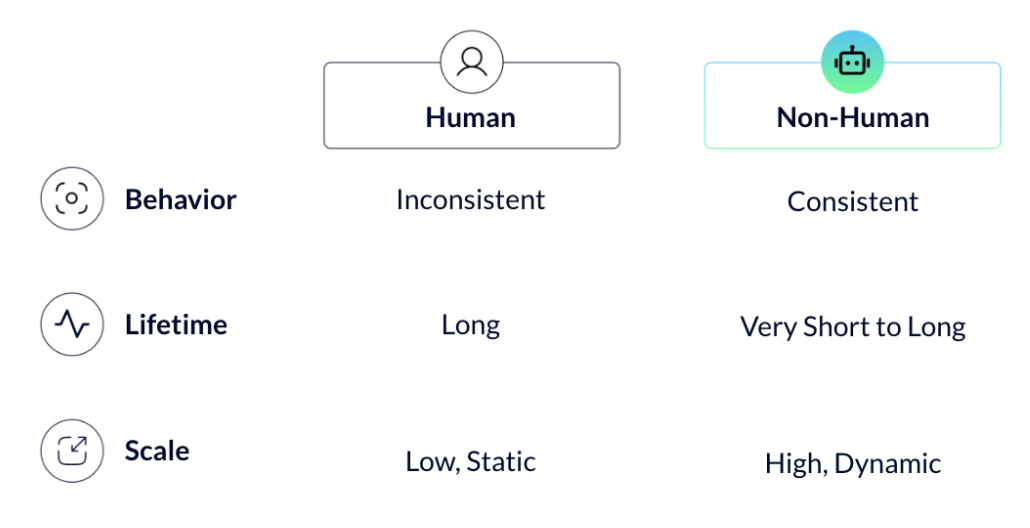Select the Low, Static scale value
The width and height of the screenshot is (1030, 528).
[x=470, y=462]
